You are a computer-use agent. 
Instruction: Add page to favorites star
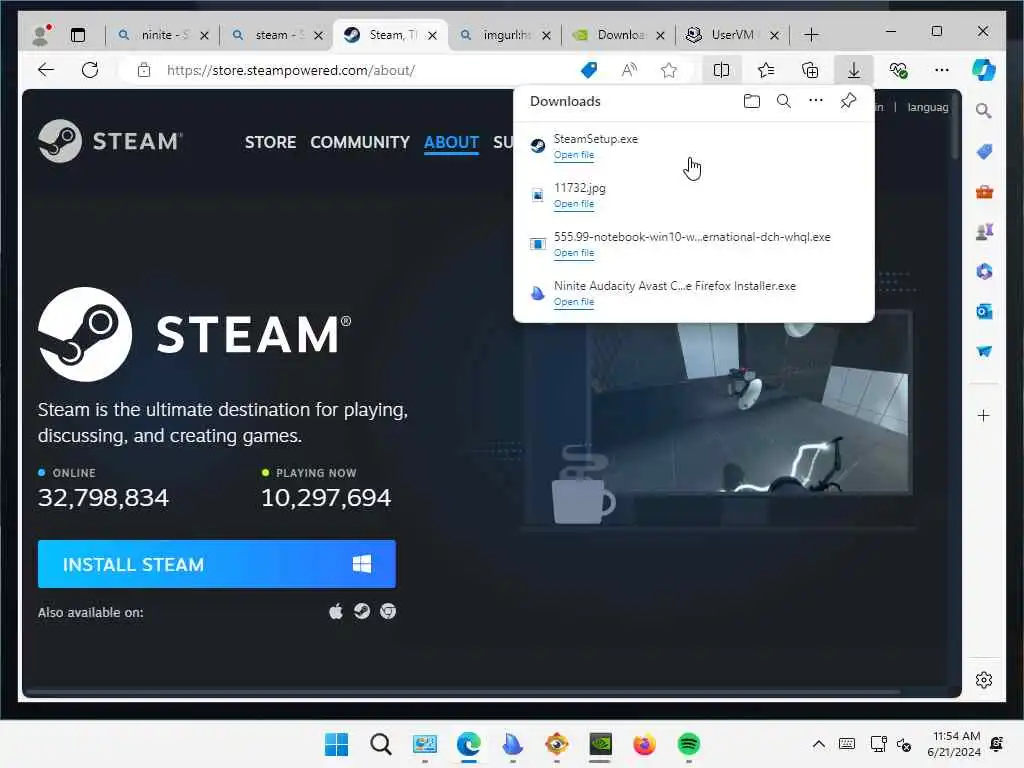[669, 70]
